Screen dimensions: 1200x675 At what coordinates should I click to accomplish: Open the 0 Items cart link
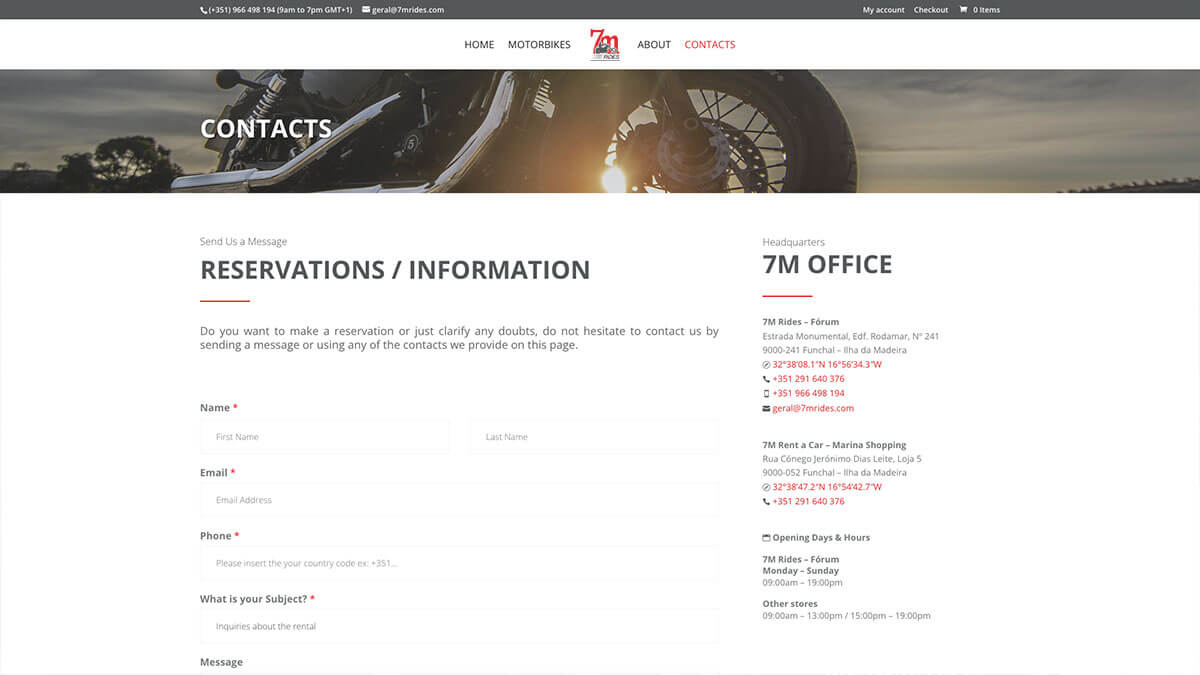986,10
